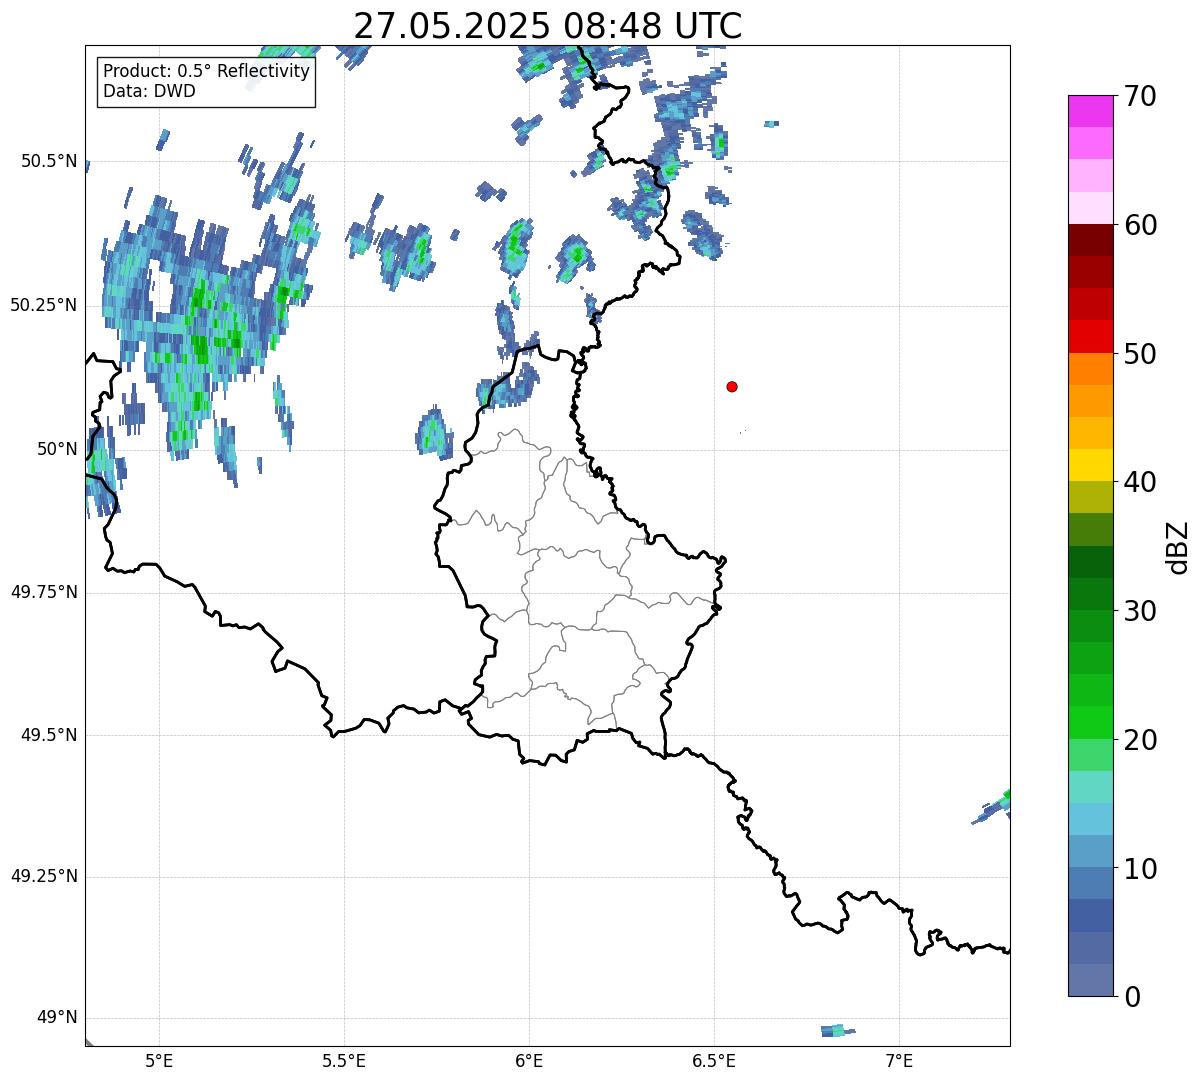The width and height of the screenshot is (1202, 1081).
Task: Click the magenta color band at colorbar top
Action: tap(1090, 111)
